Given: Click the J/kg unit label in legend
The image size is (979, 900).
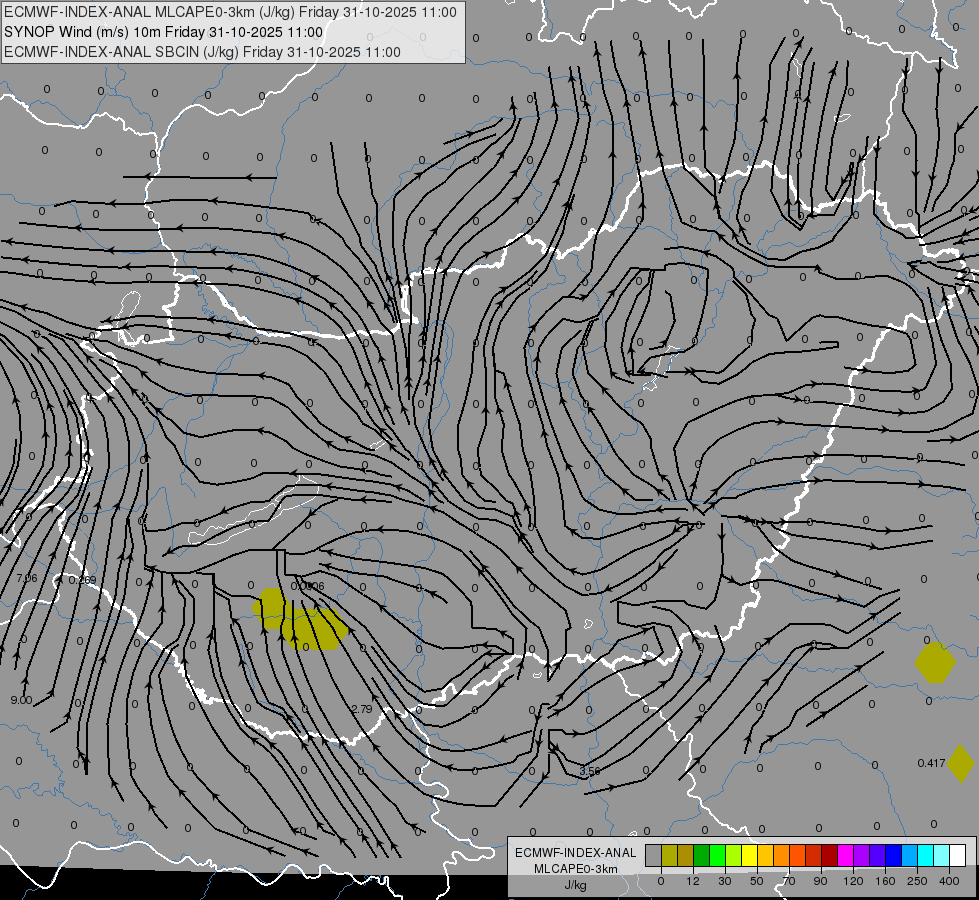Looking at the screenshot, I should pos(575,885).
